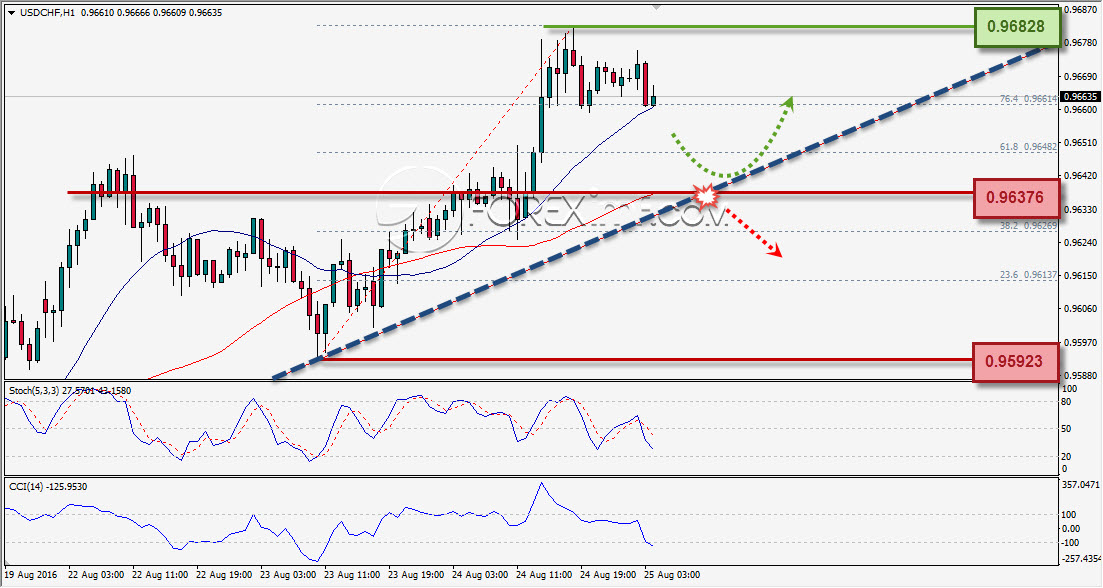The width and height of the screenshot is (1103, 588).
Task: Click the 24 Aug 03:00 time label
Action: [480, 575]
